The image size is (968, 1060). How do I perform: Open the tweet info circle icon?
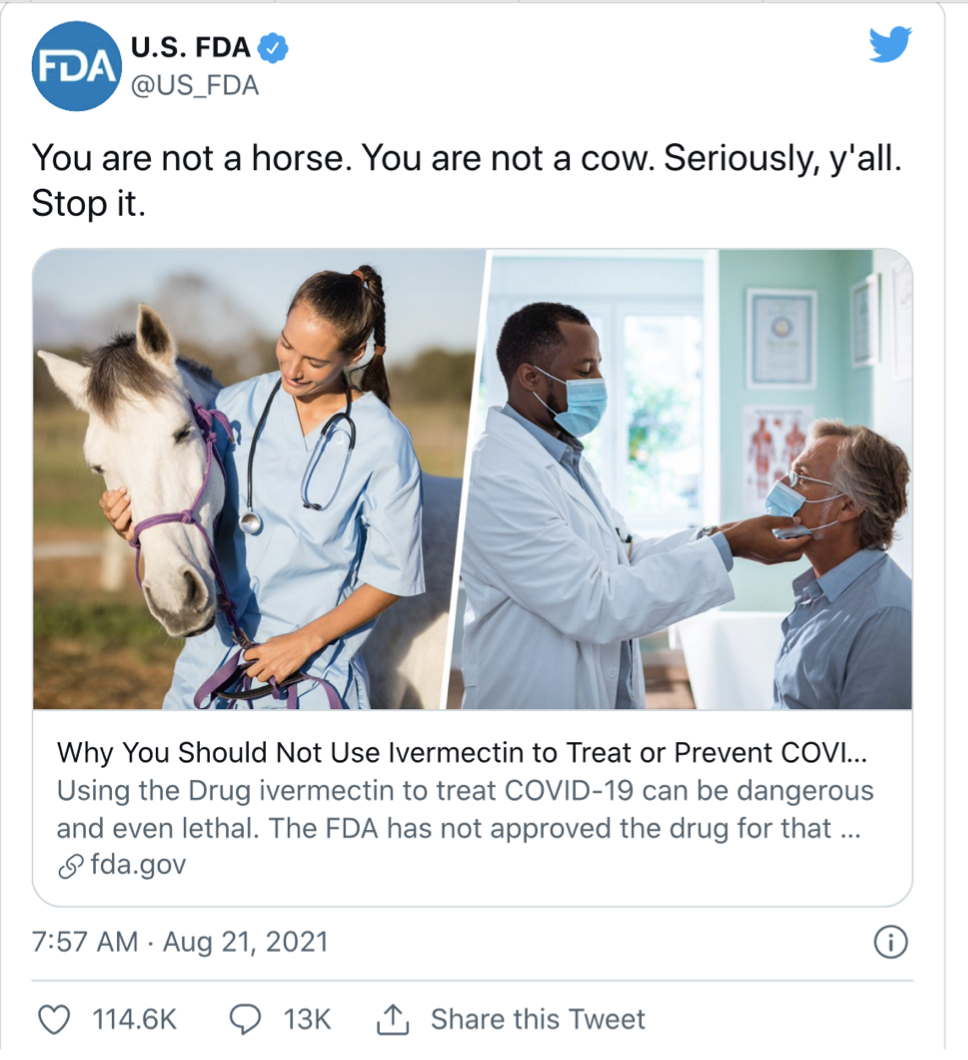tap(891, 942)
